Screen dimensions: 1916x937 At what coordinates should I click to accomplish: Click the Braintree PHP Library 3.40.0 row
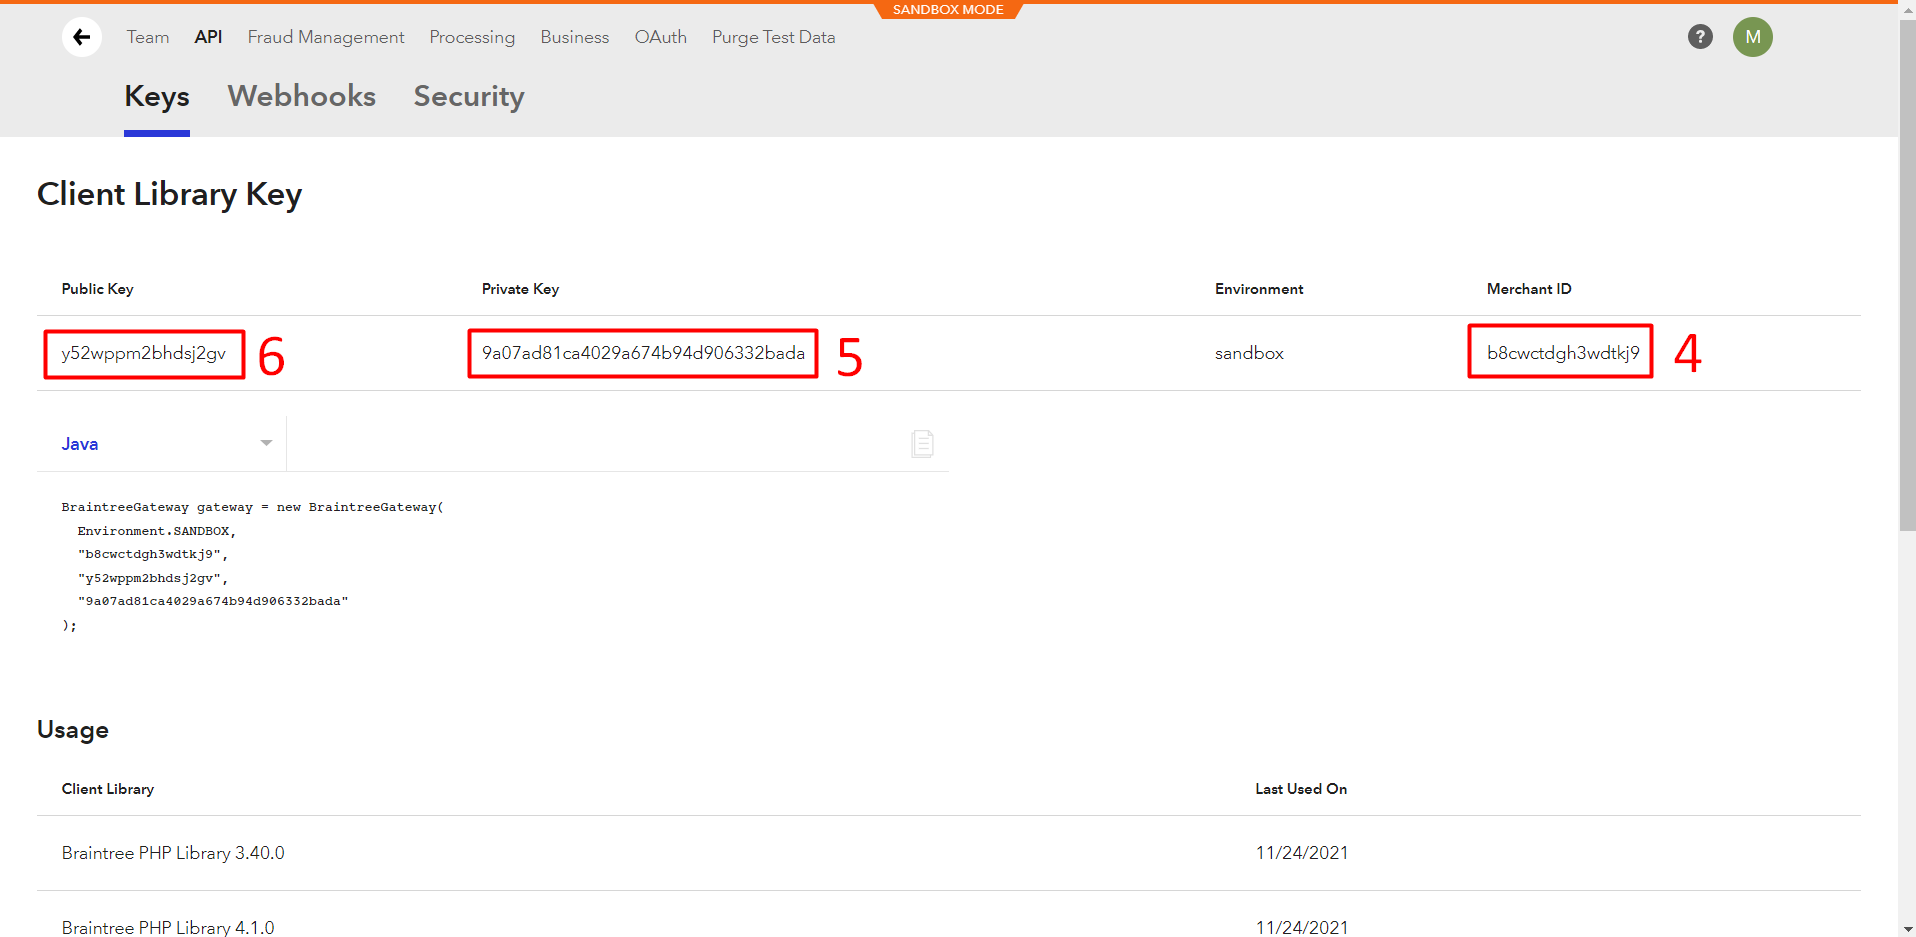pyautogui.click(x=173, y=853)
